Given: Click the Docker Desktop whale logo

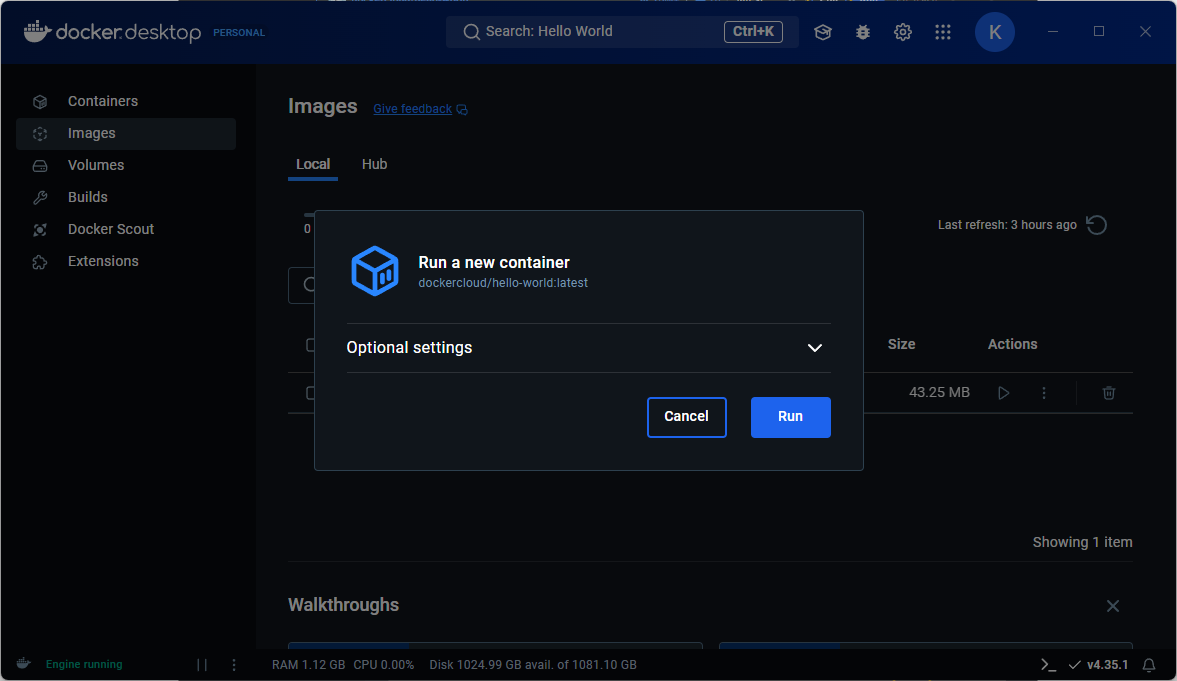Looking at the screenshot, I should tap(37, 32).
